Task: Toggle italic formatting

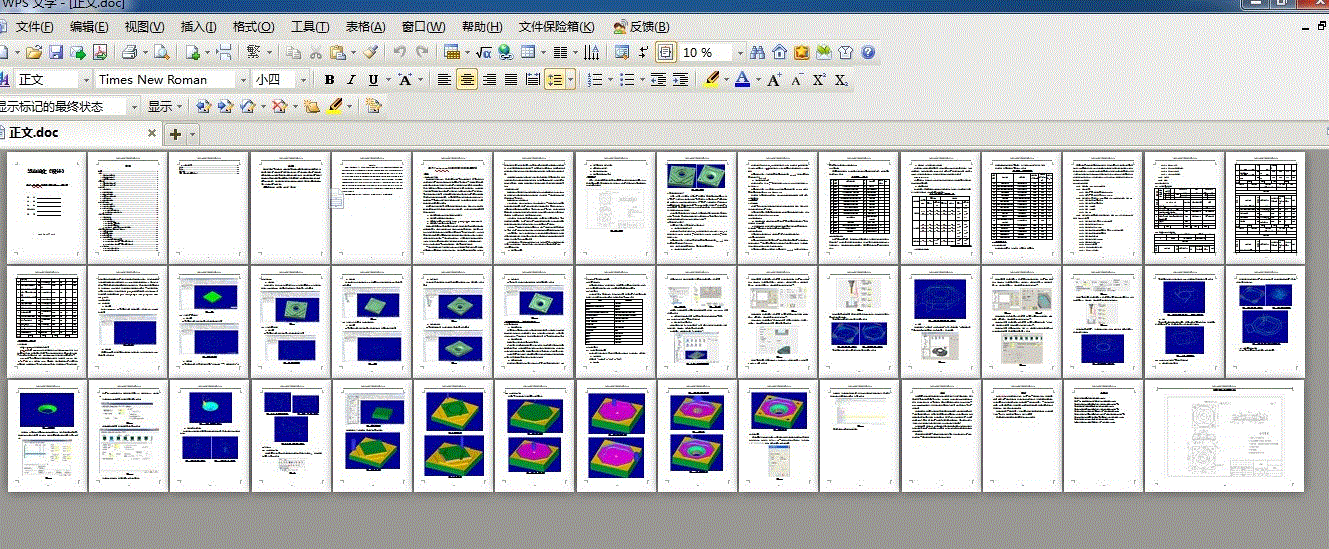Action: 351,79
